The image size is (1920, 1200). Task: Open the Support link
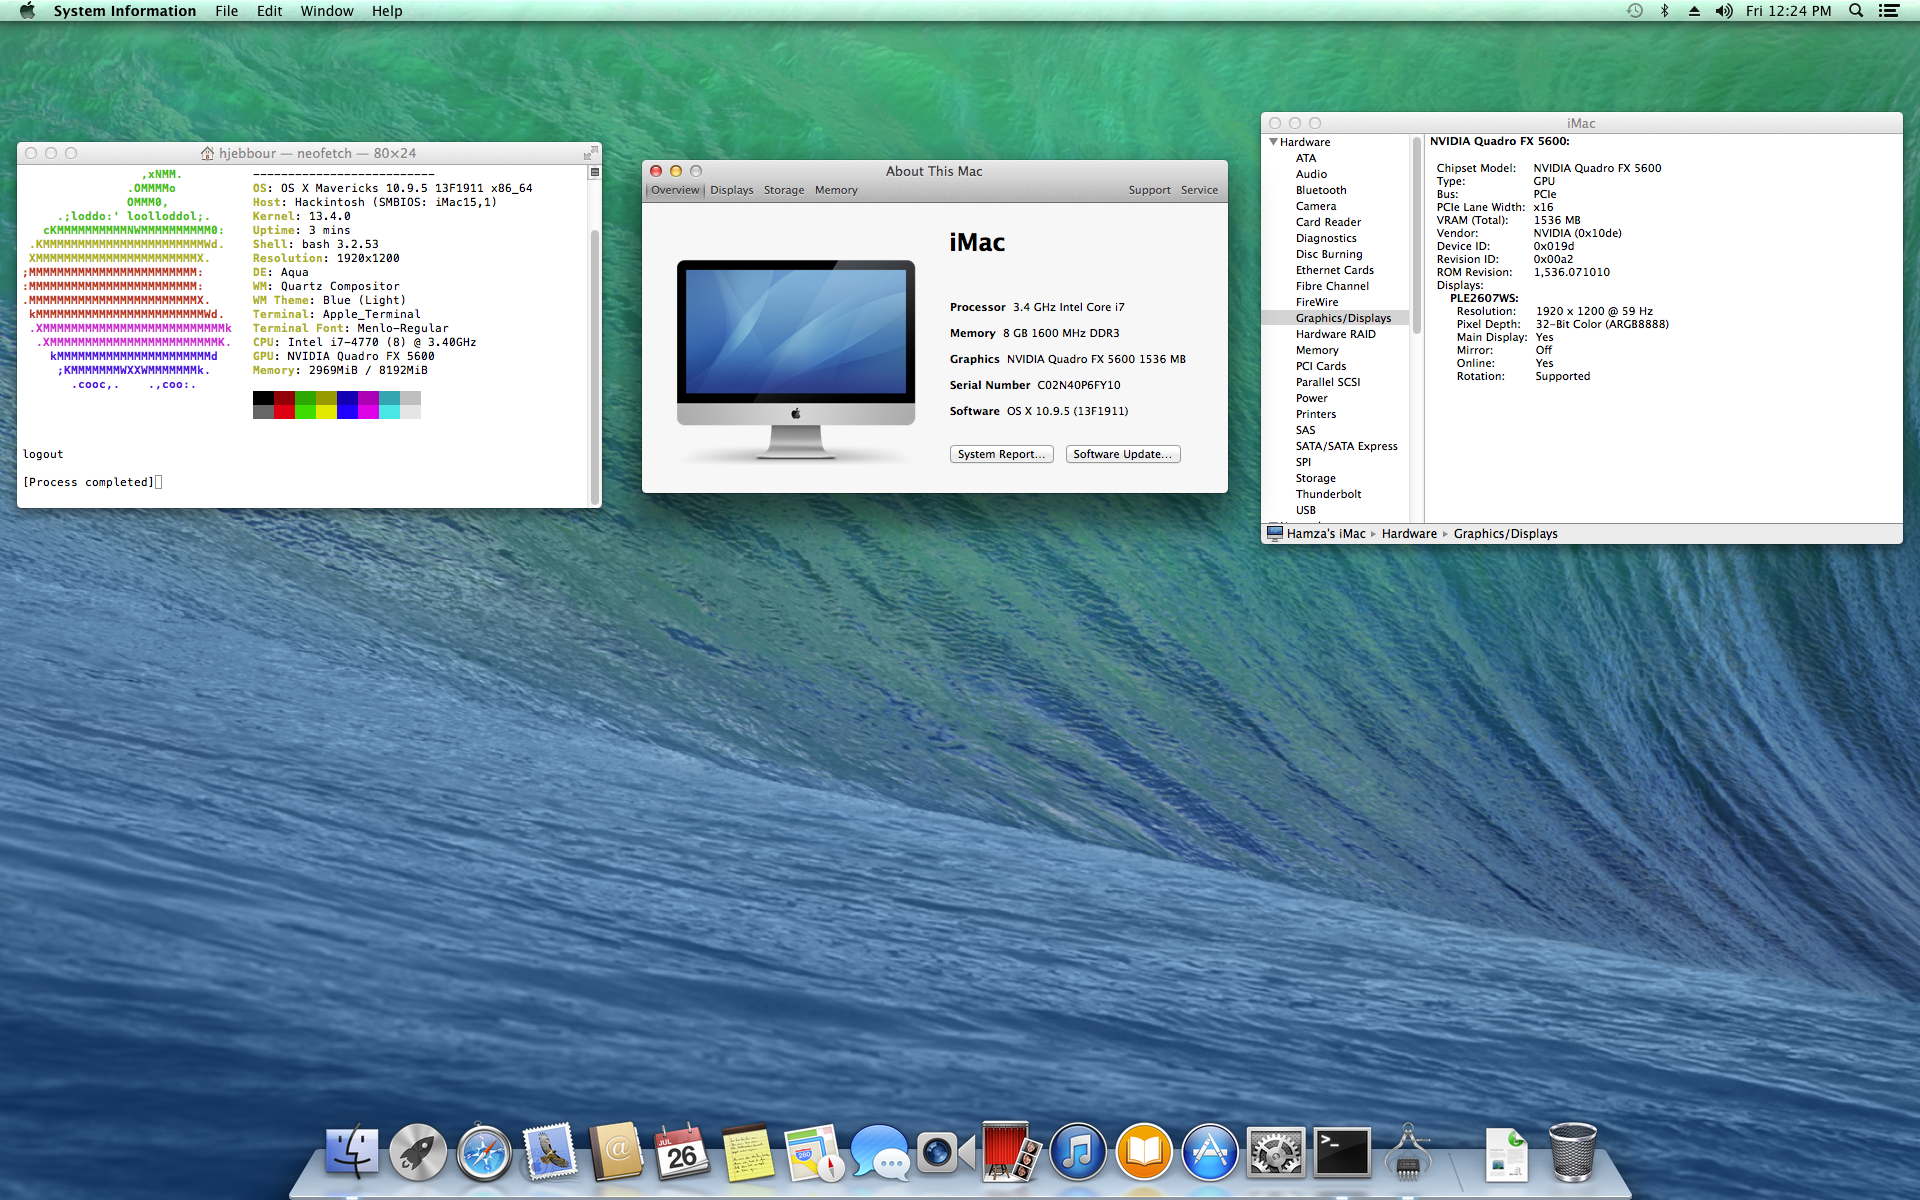1149,190
